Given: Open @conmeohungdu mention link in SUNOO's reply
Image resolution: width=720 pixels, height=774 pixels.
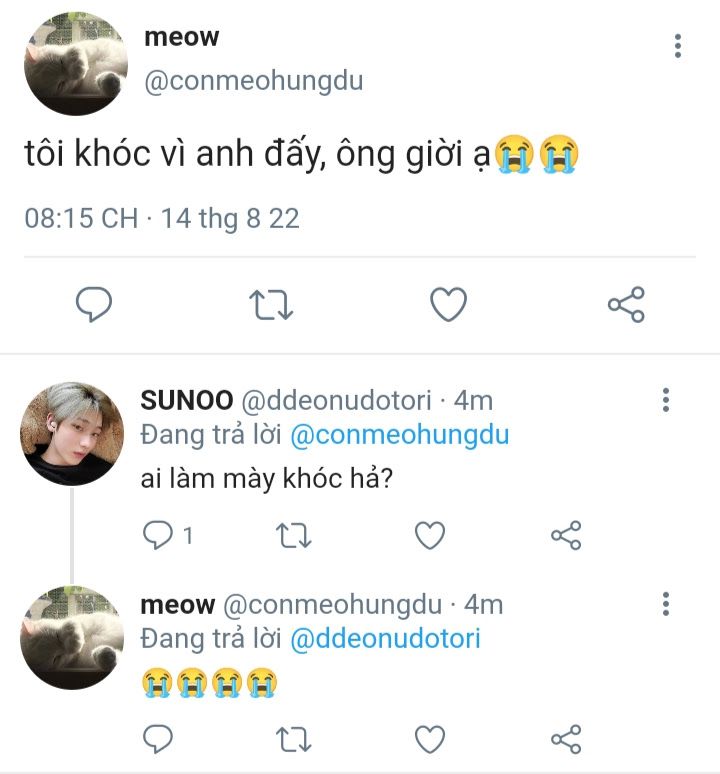Looking at the screenshot, I should point(400,435).
